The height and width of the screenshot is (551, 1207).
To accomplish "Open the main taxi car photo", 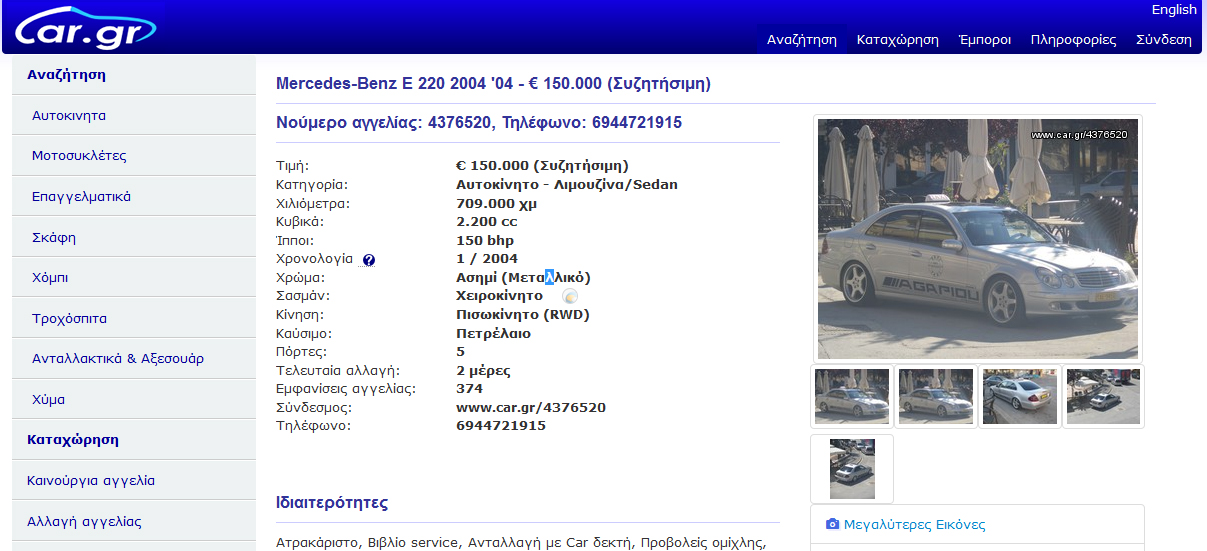I will point(977,238).
